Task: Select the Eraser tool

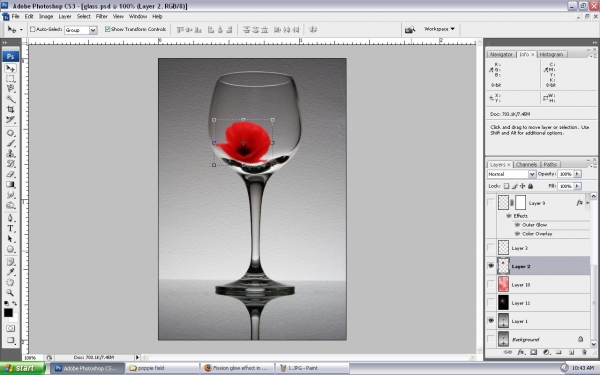Action: [x=10, y=174]
